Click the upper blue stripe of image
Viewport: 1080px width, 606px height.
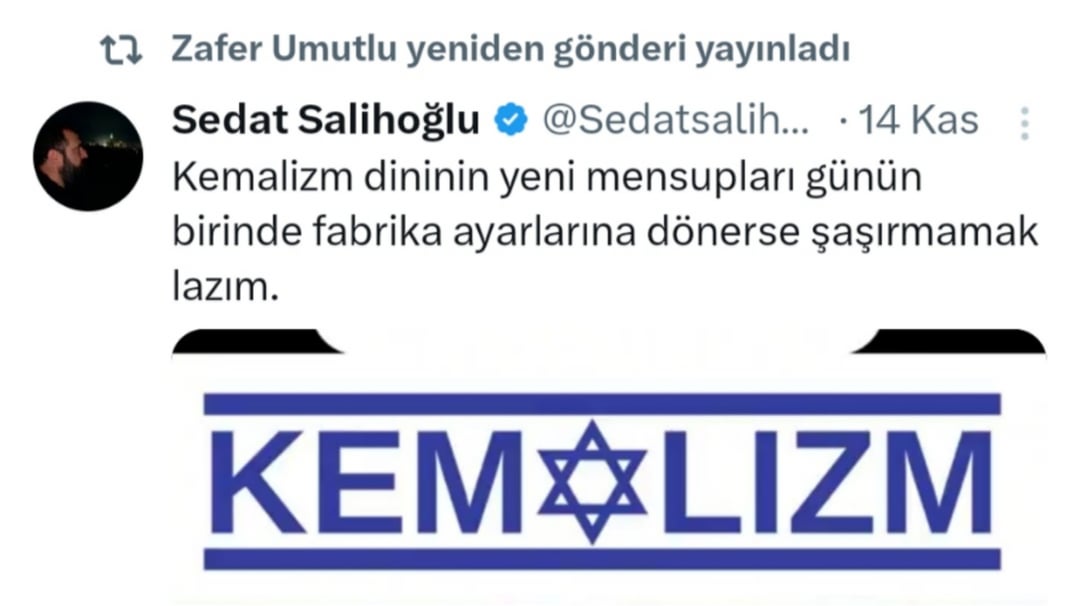tap(602, 404)
